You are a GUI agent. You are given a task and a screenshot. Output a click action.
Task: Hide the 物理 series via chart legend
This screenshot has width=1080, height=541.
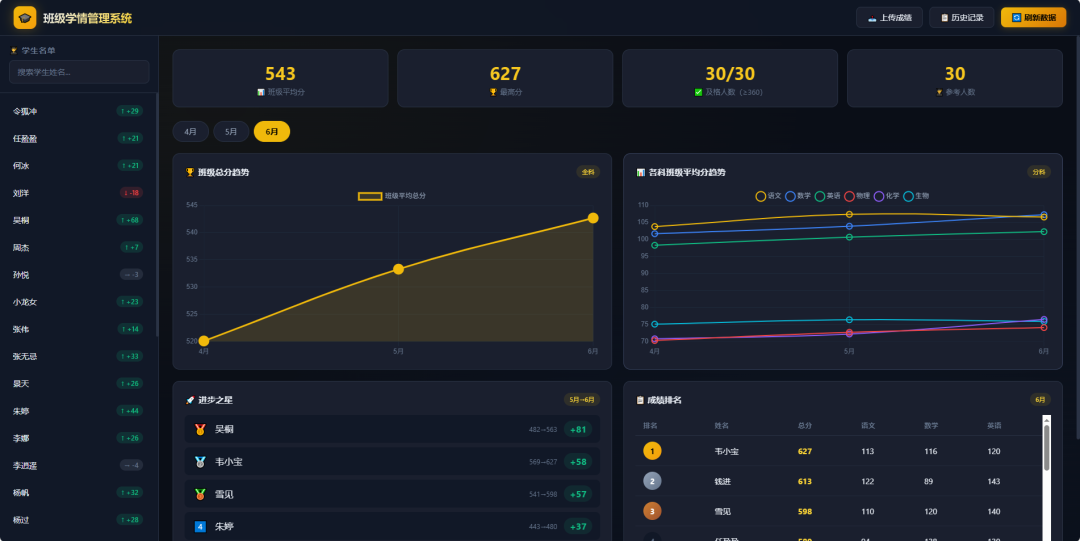click(858, 196)
